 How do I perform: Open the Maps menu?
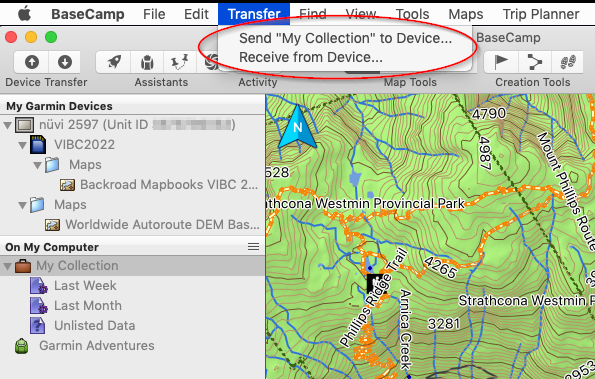[x=466, y=14]
